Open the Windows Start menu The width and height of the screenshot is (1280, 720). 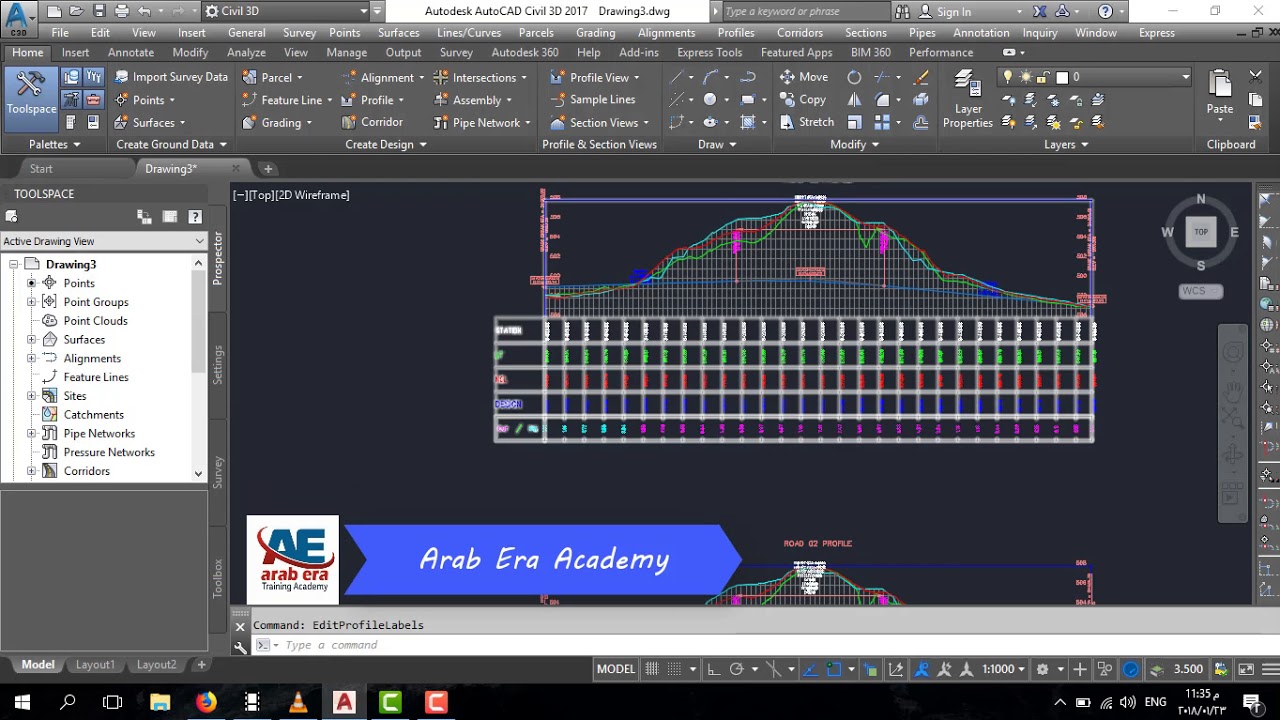click(x=22, y=702)
